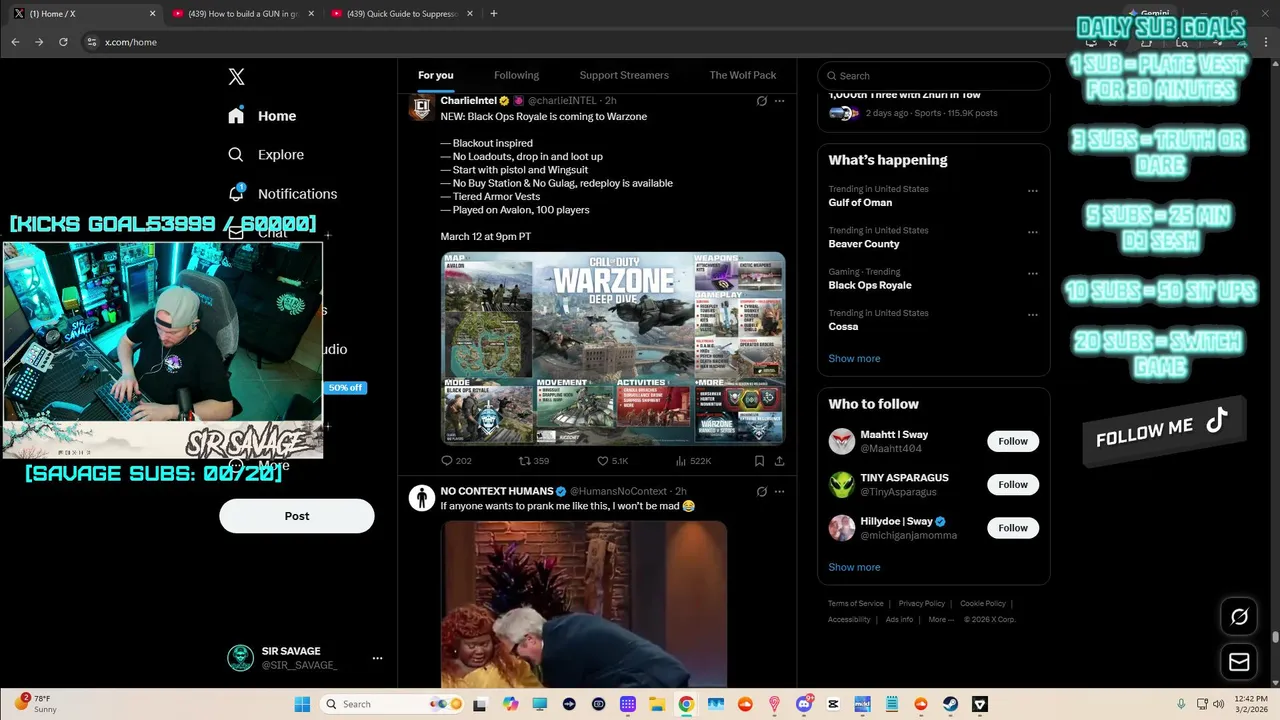
Task: Click the X logo in the sidebar
Action: 236,77
